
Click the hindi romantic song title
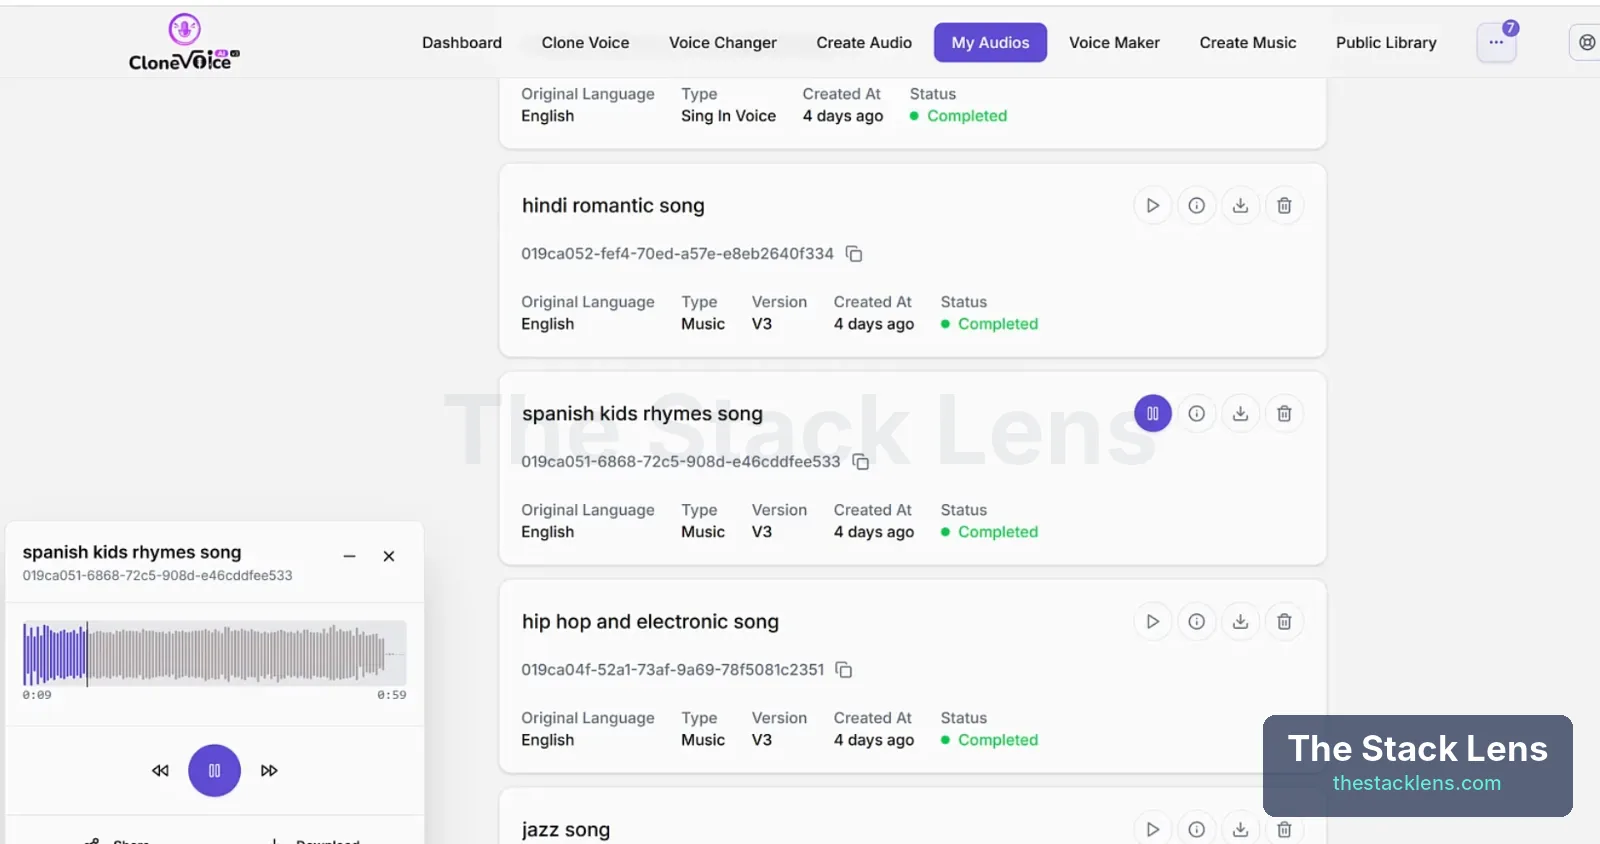click(x=613, y=206)
